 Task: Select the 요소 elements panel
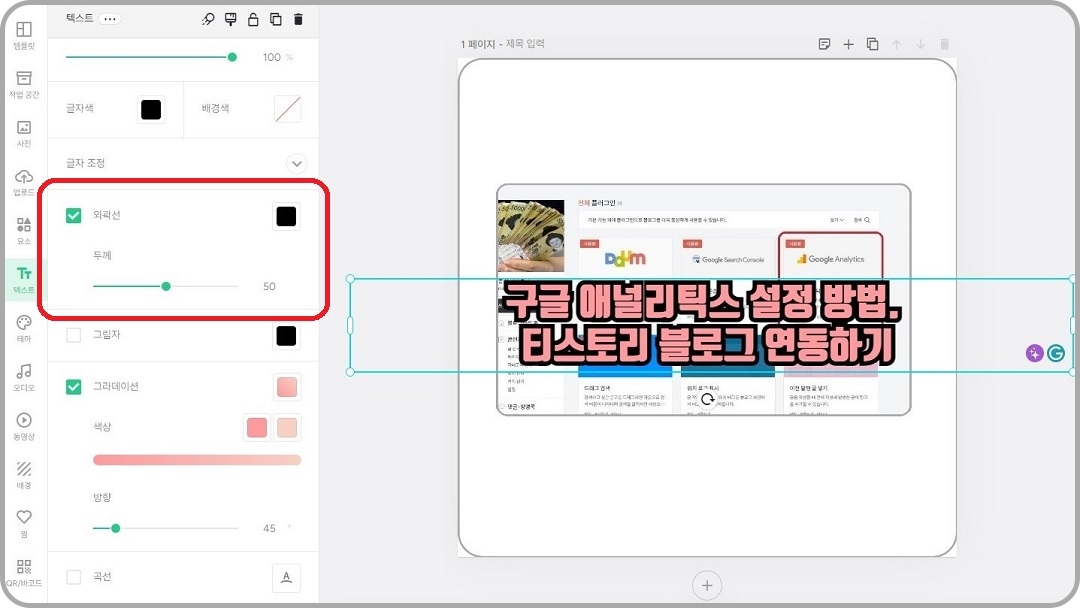(x=23, y=230)
